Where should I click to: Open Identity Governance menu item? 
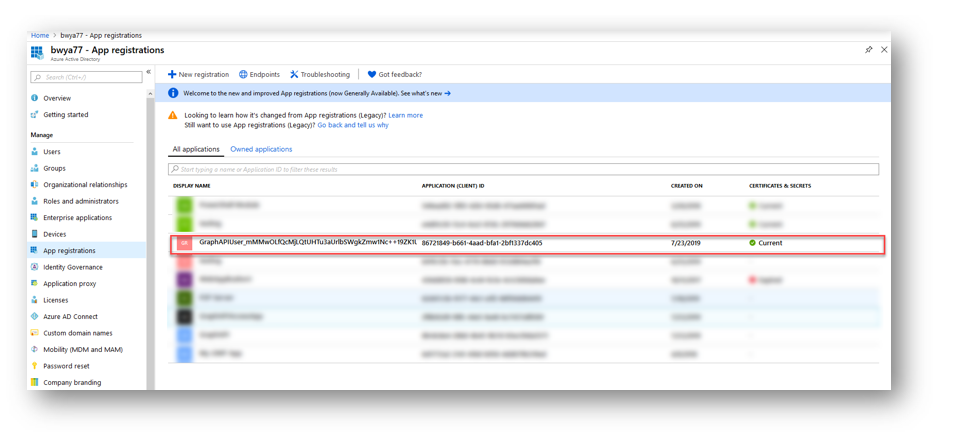pos(73,266)
